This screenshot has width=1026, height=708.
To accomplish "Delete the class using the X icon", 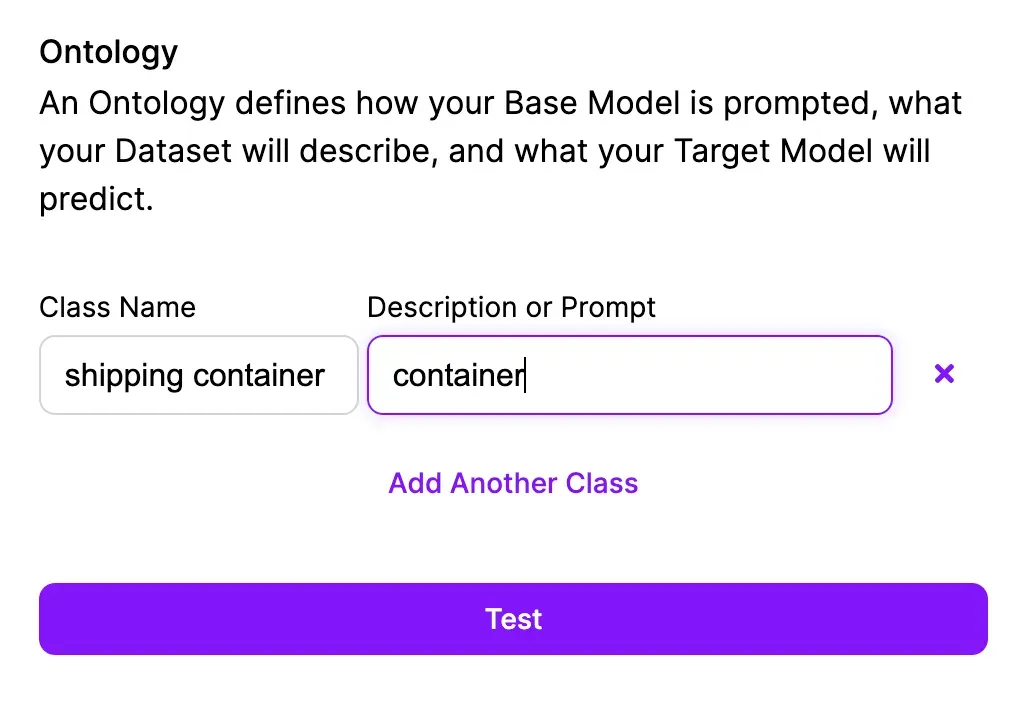I will 943,374.
